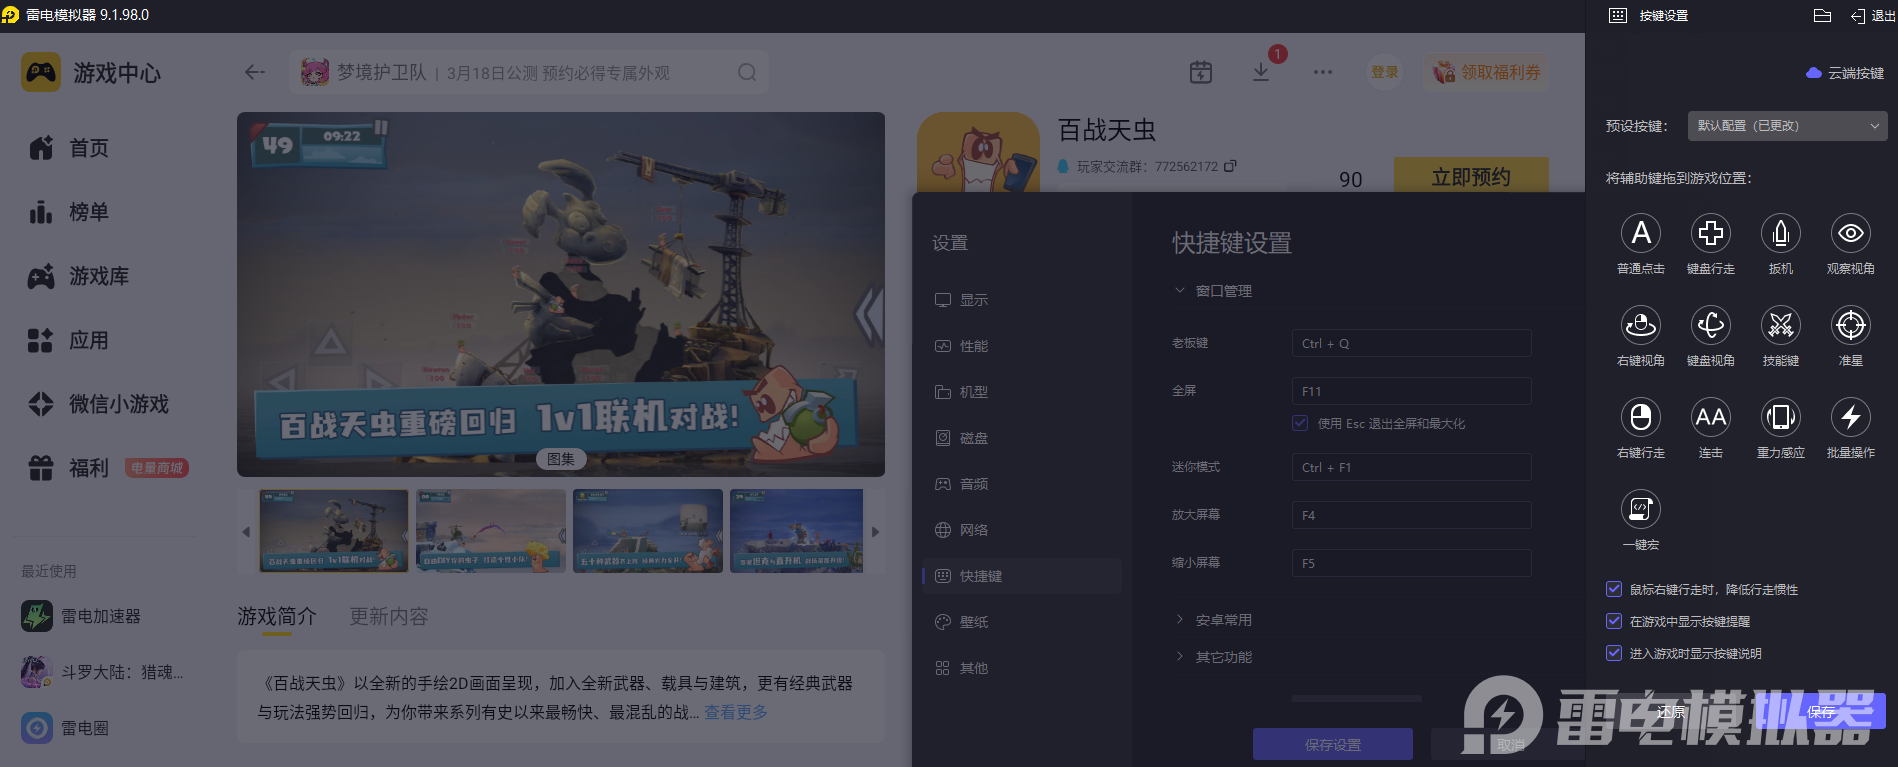Go back with the game center arrow
The width and height of the screenshot is (1898, 767).
point(255,72)
